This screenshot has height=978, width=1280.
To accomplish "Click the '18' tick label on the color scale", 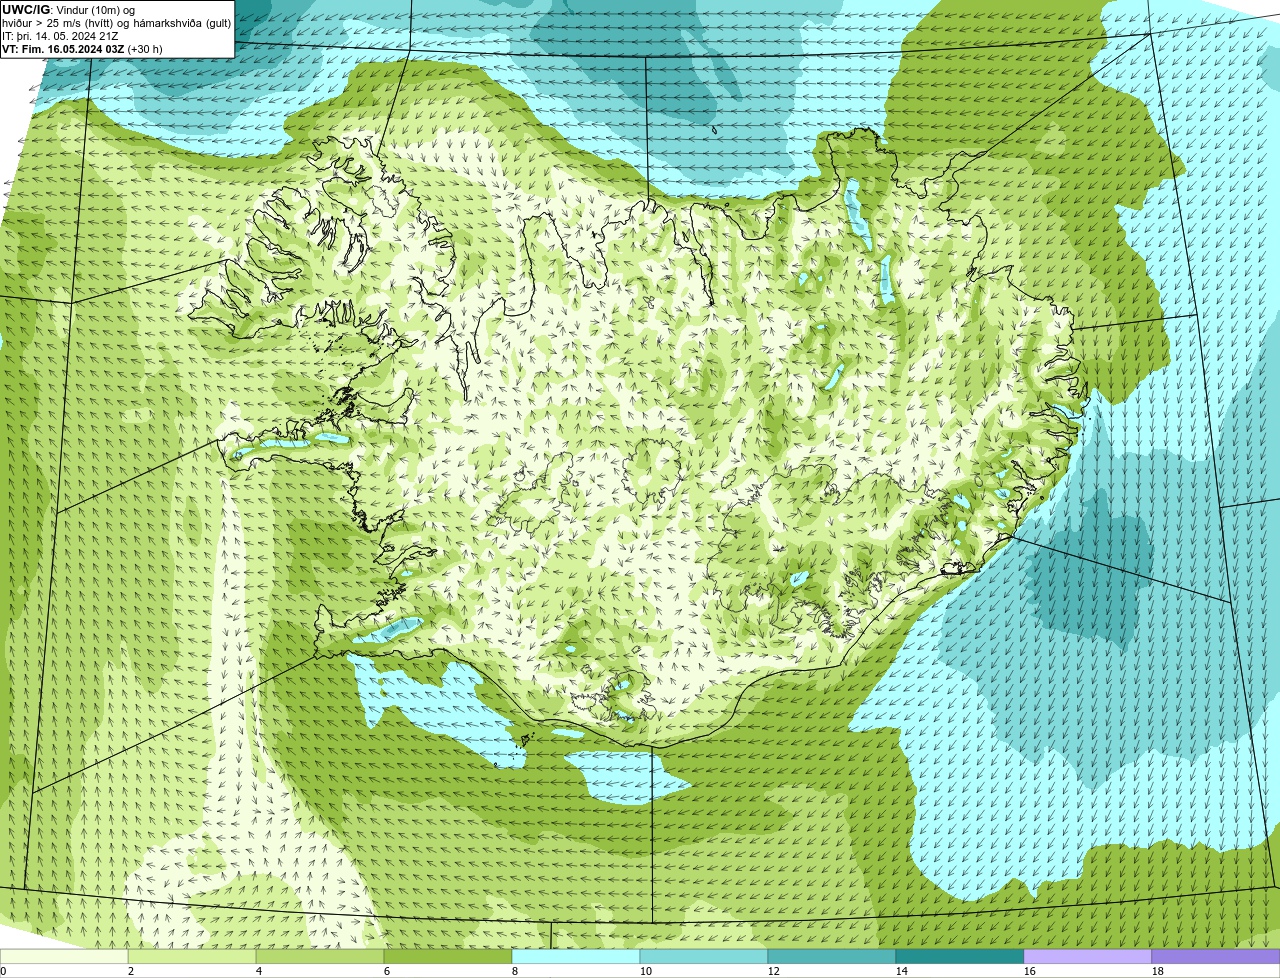I will point(1158,971).
